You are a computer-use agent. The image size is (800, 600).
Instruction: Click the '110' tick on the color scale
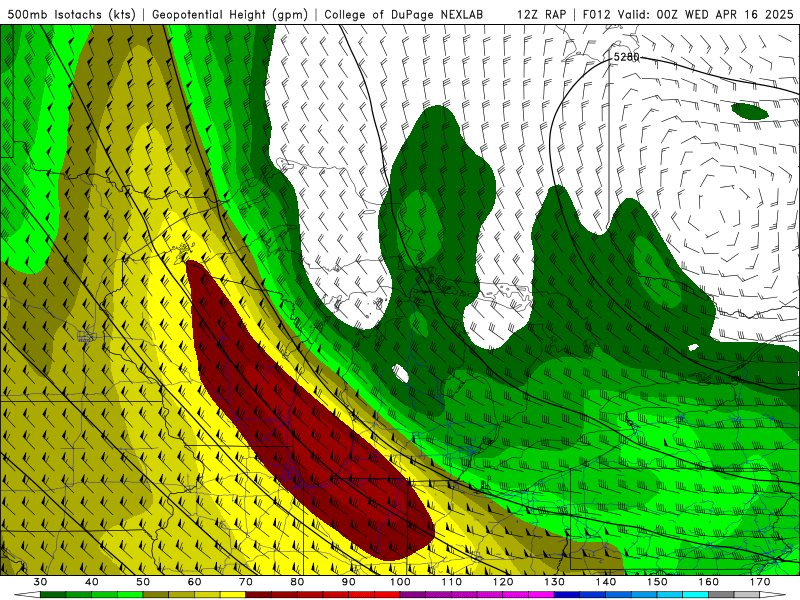pos(452,582)
